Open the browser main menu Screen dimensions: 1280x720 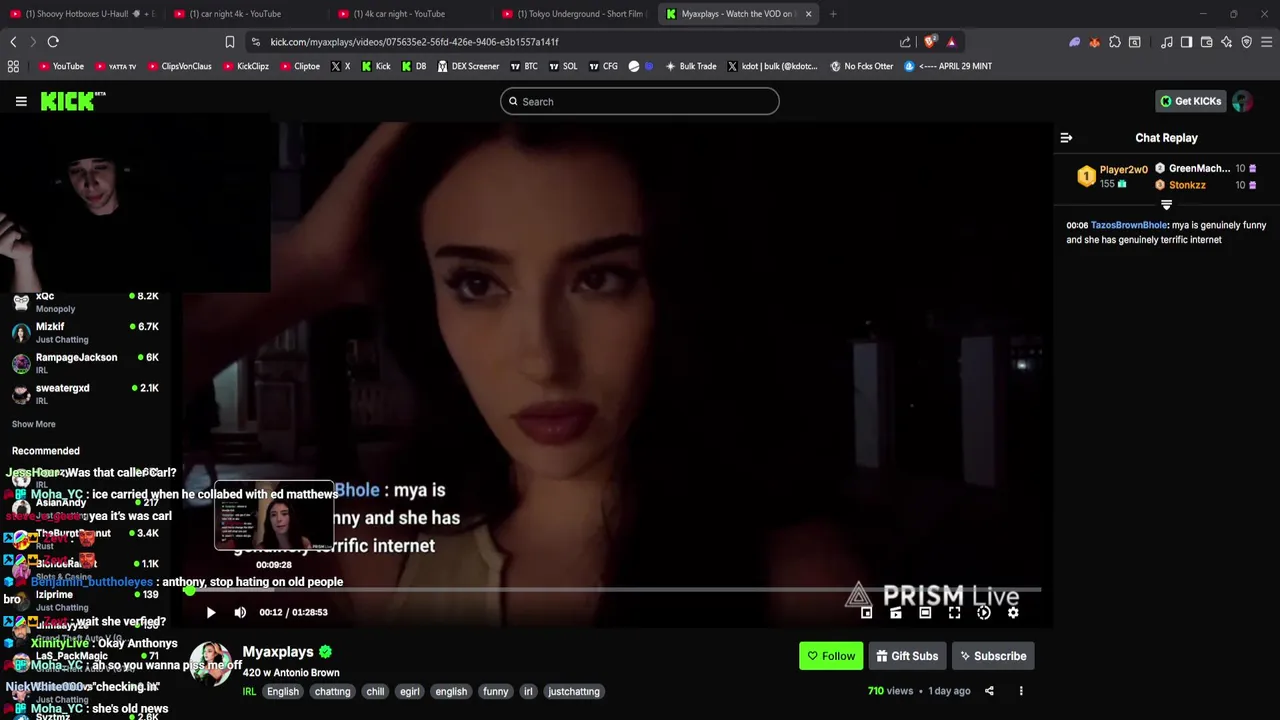tap(1267, 42)
